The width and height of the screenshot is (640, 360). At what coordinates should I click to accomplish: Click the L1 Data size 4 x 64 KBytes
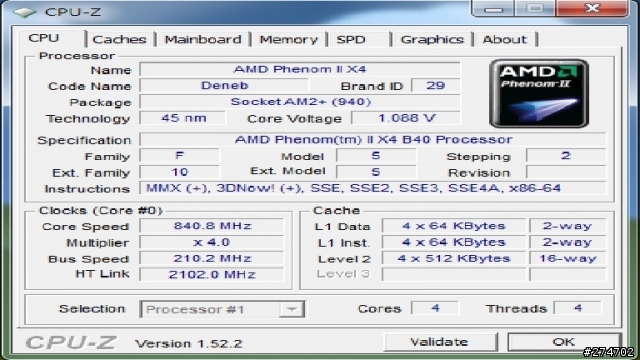click(x=454, y=226)
